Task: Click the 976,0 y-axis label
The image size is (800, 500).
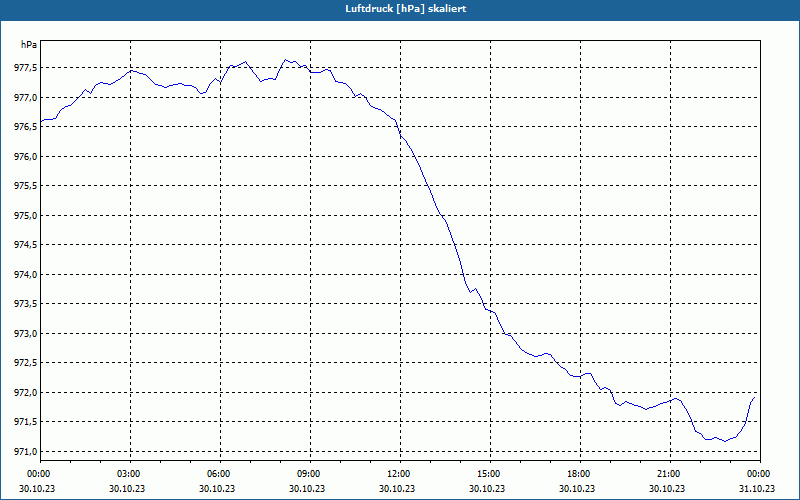Action: tap(26, 157)
